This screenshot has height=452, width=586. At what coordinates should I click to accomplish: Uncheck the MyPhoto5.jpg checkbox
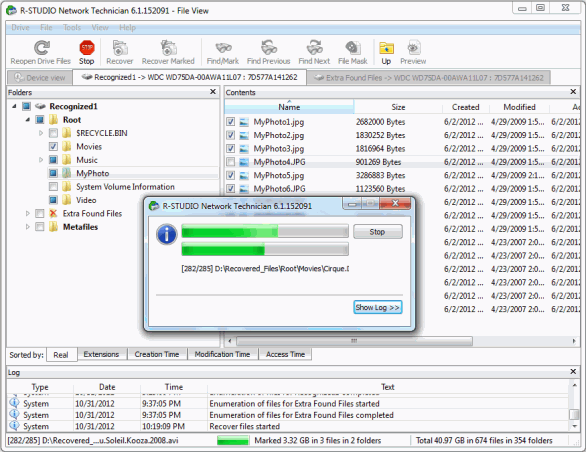pos(231,175)
